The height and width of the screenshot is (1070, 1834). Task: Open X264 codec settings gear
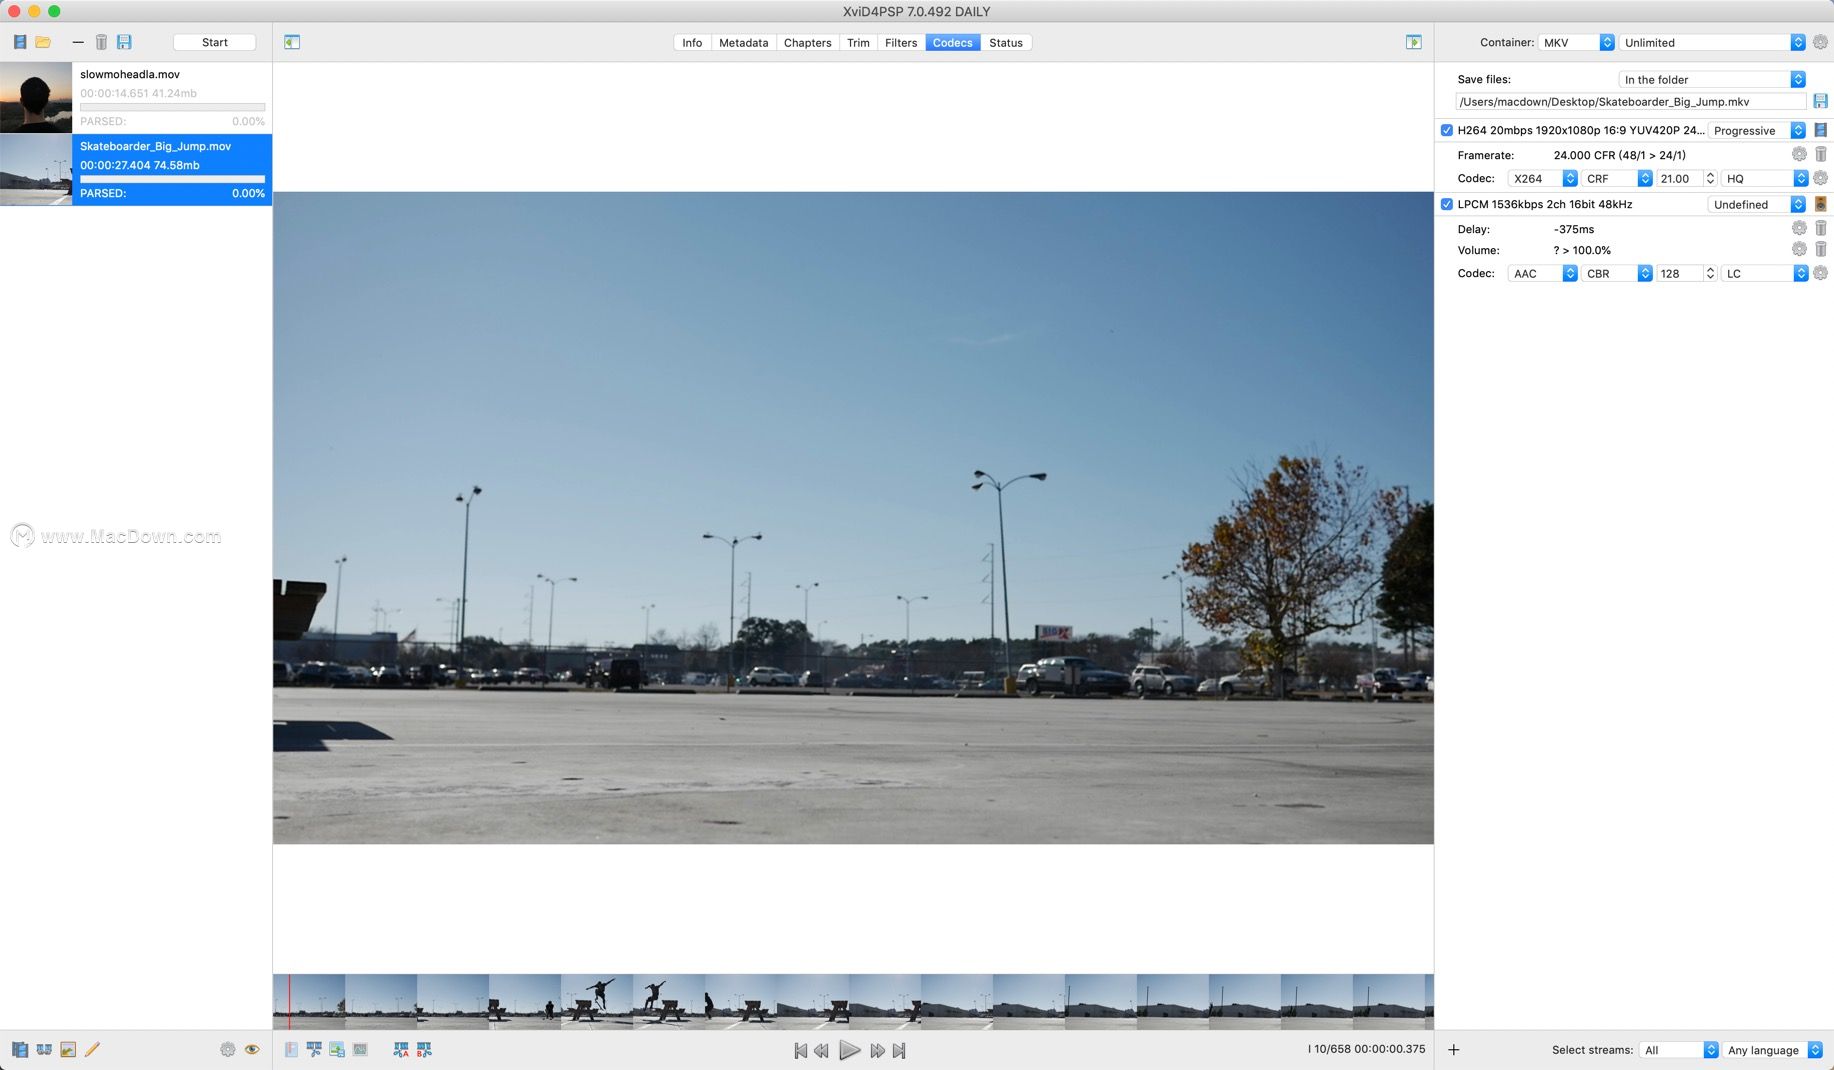click(1821, 178)
